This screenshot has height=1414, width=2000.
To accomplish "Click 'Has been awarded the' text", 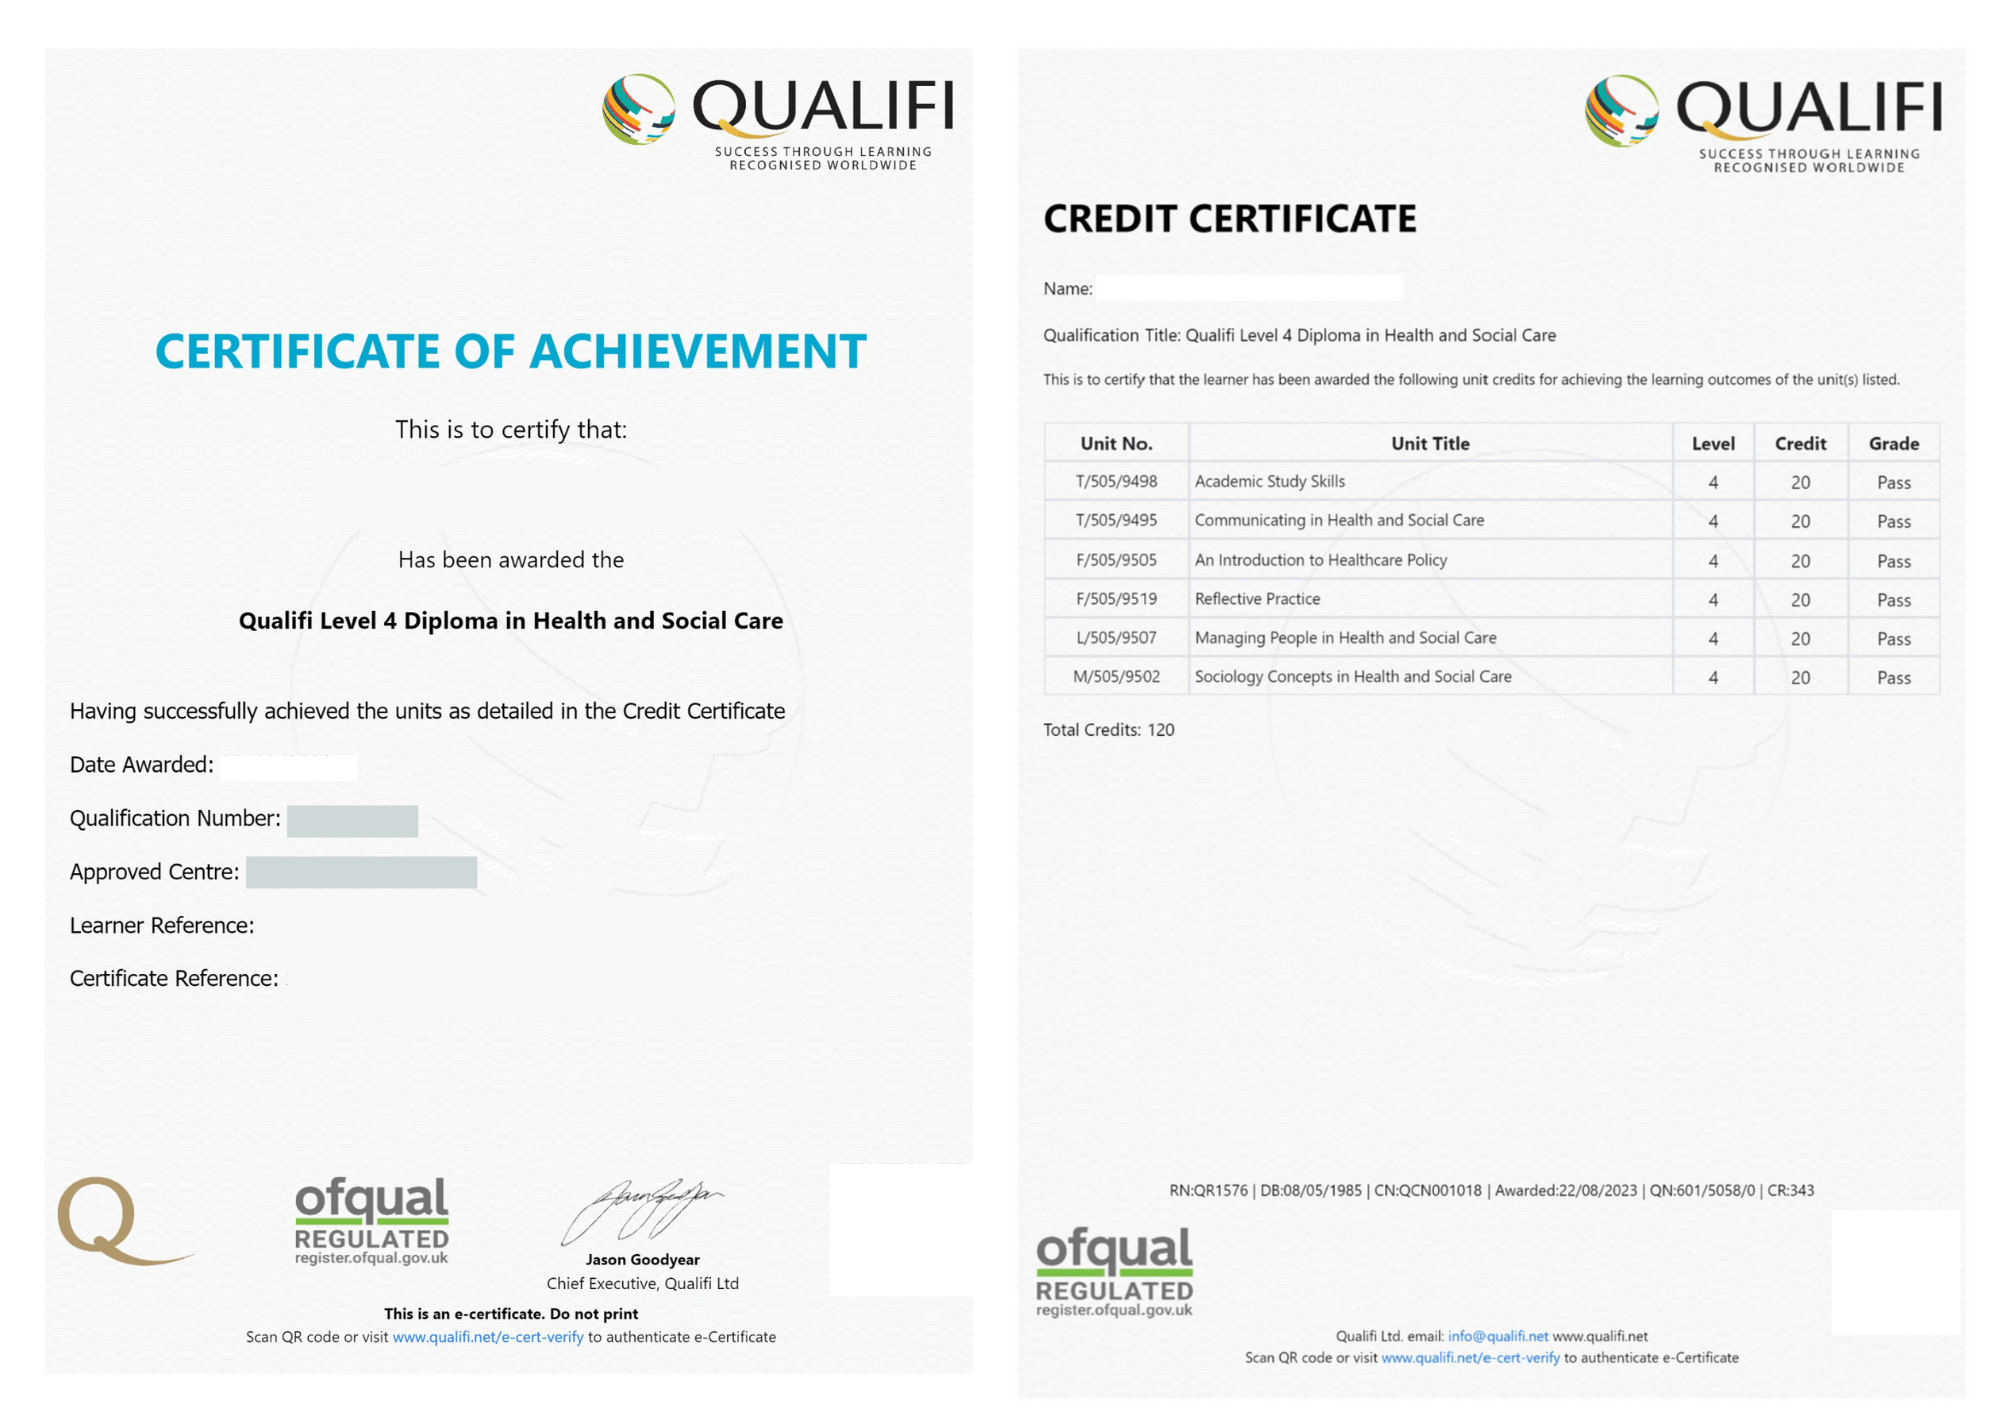I will 511,560.
